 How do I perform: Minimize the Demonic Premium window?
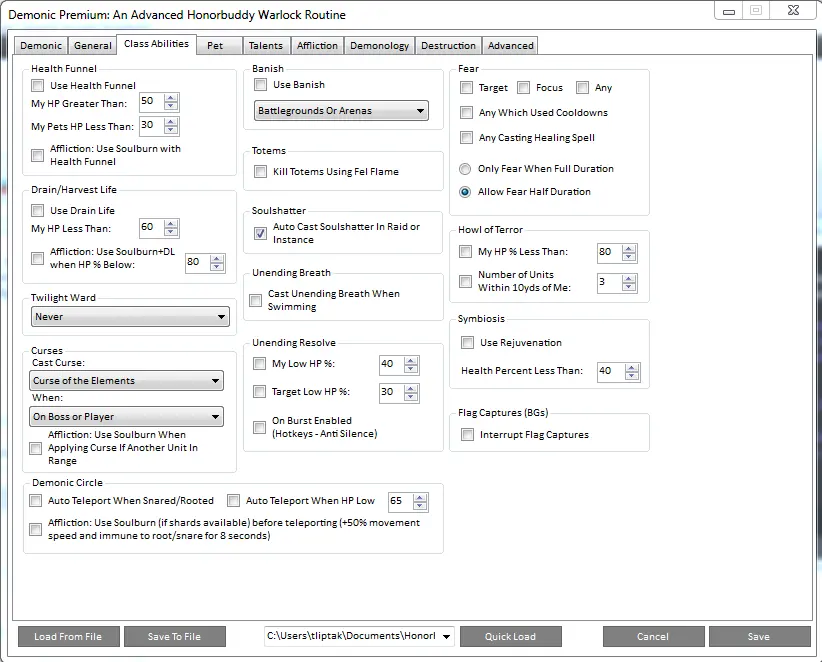click(x=729, y=11)
